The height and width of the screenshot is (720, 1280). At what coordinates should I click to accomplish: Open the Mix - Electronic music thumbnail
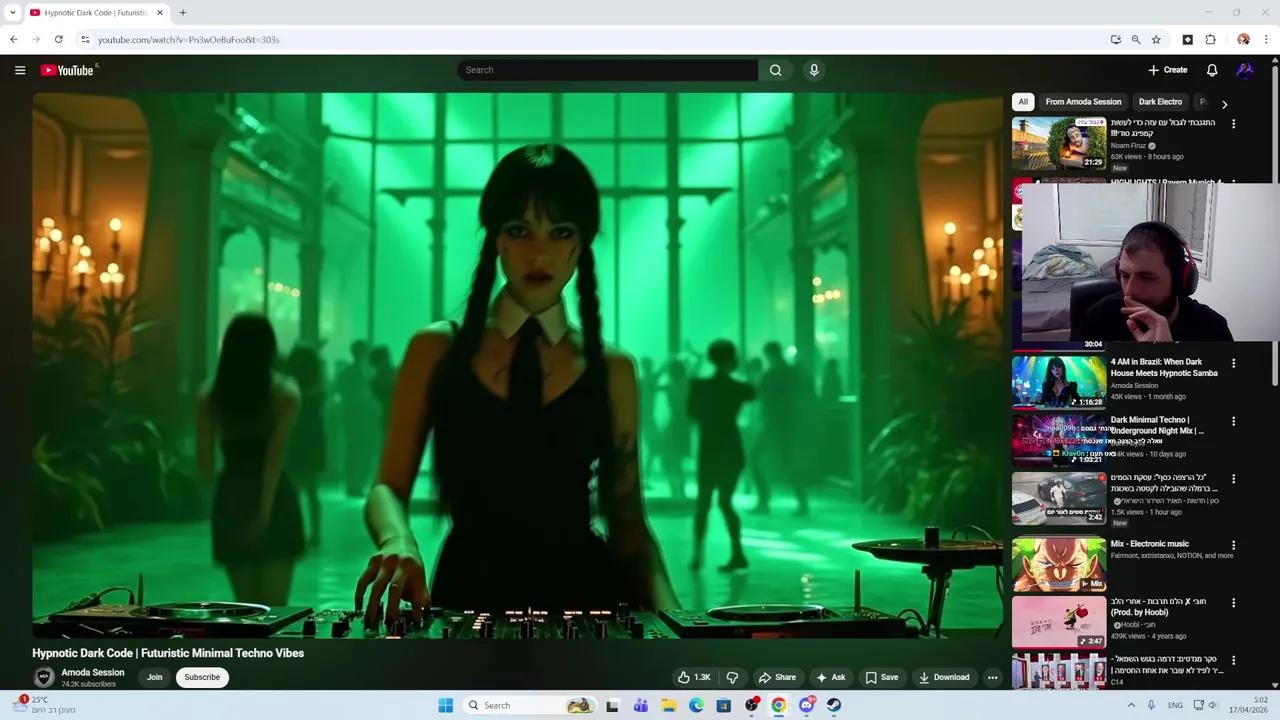coord(1059,565)
